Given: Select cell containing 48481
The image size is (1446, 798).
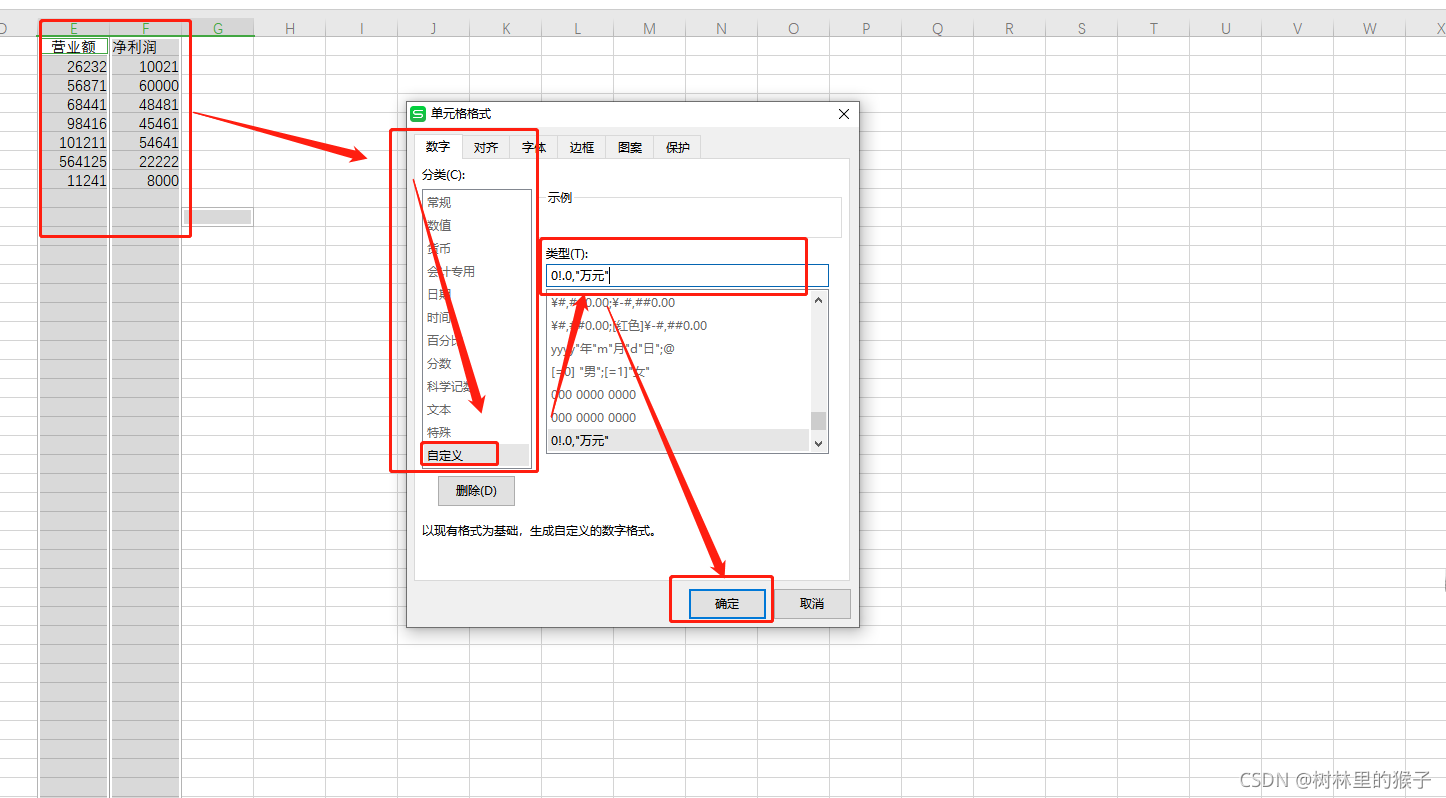Looking at the screenshot, I should pos(146,105).
